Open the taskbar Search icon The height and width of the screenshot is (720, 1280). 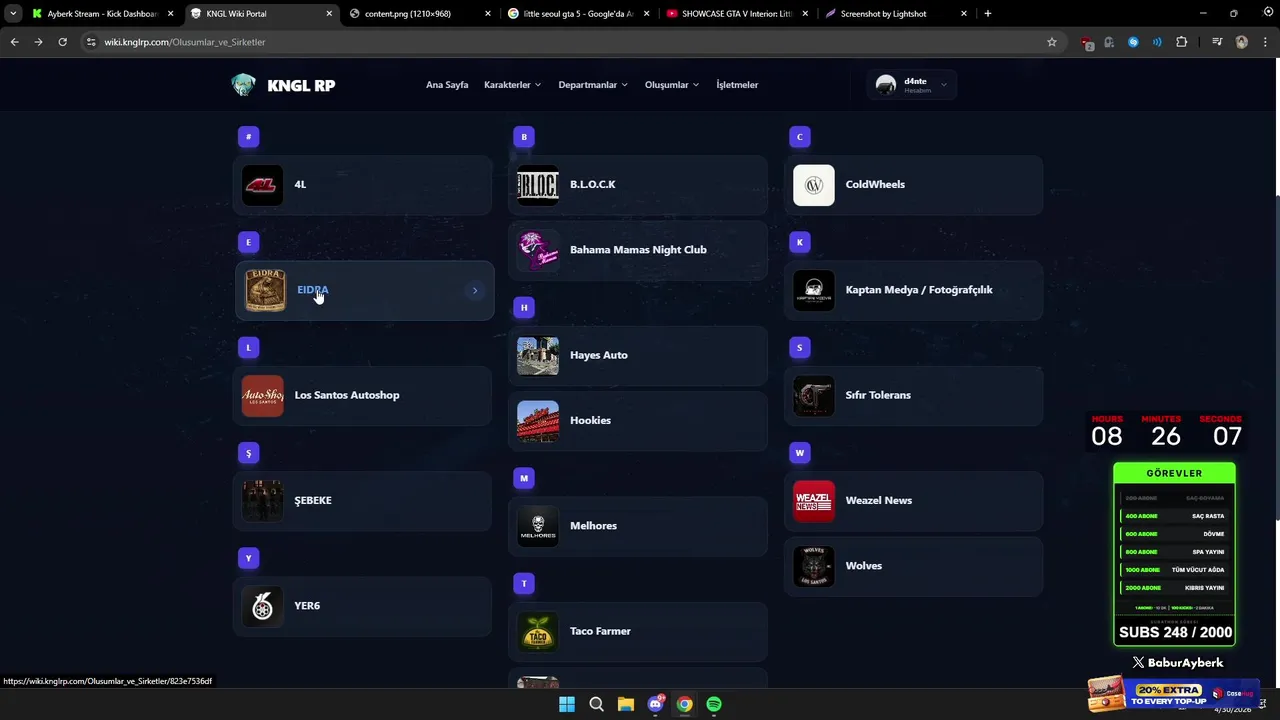596,704
